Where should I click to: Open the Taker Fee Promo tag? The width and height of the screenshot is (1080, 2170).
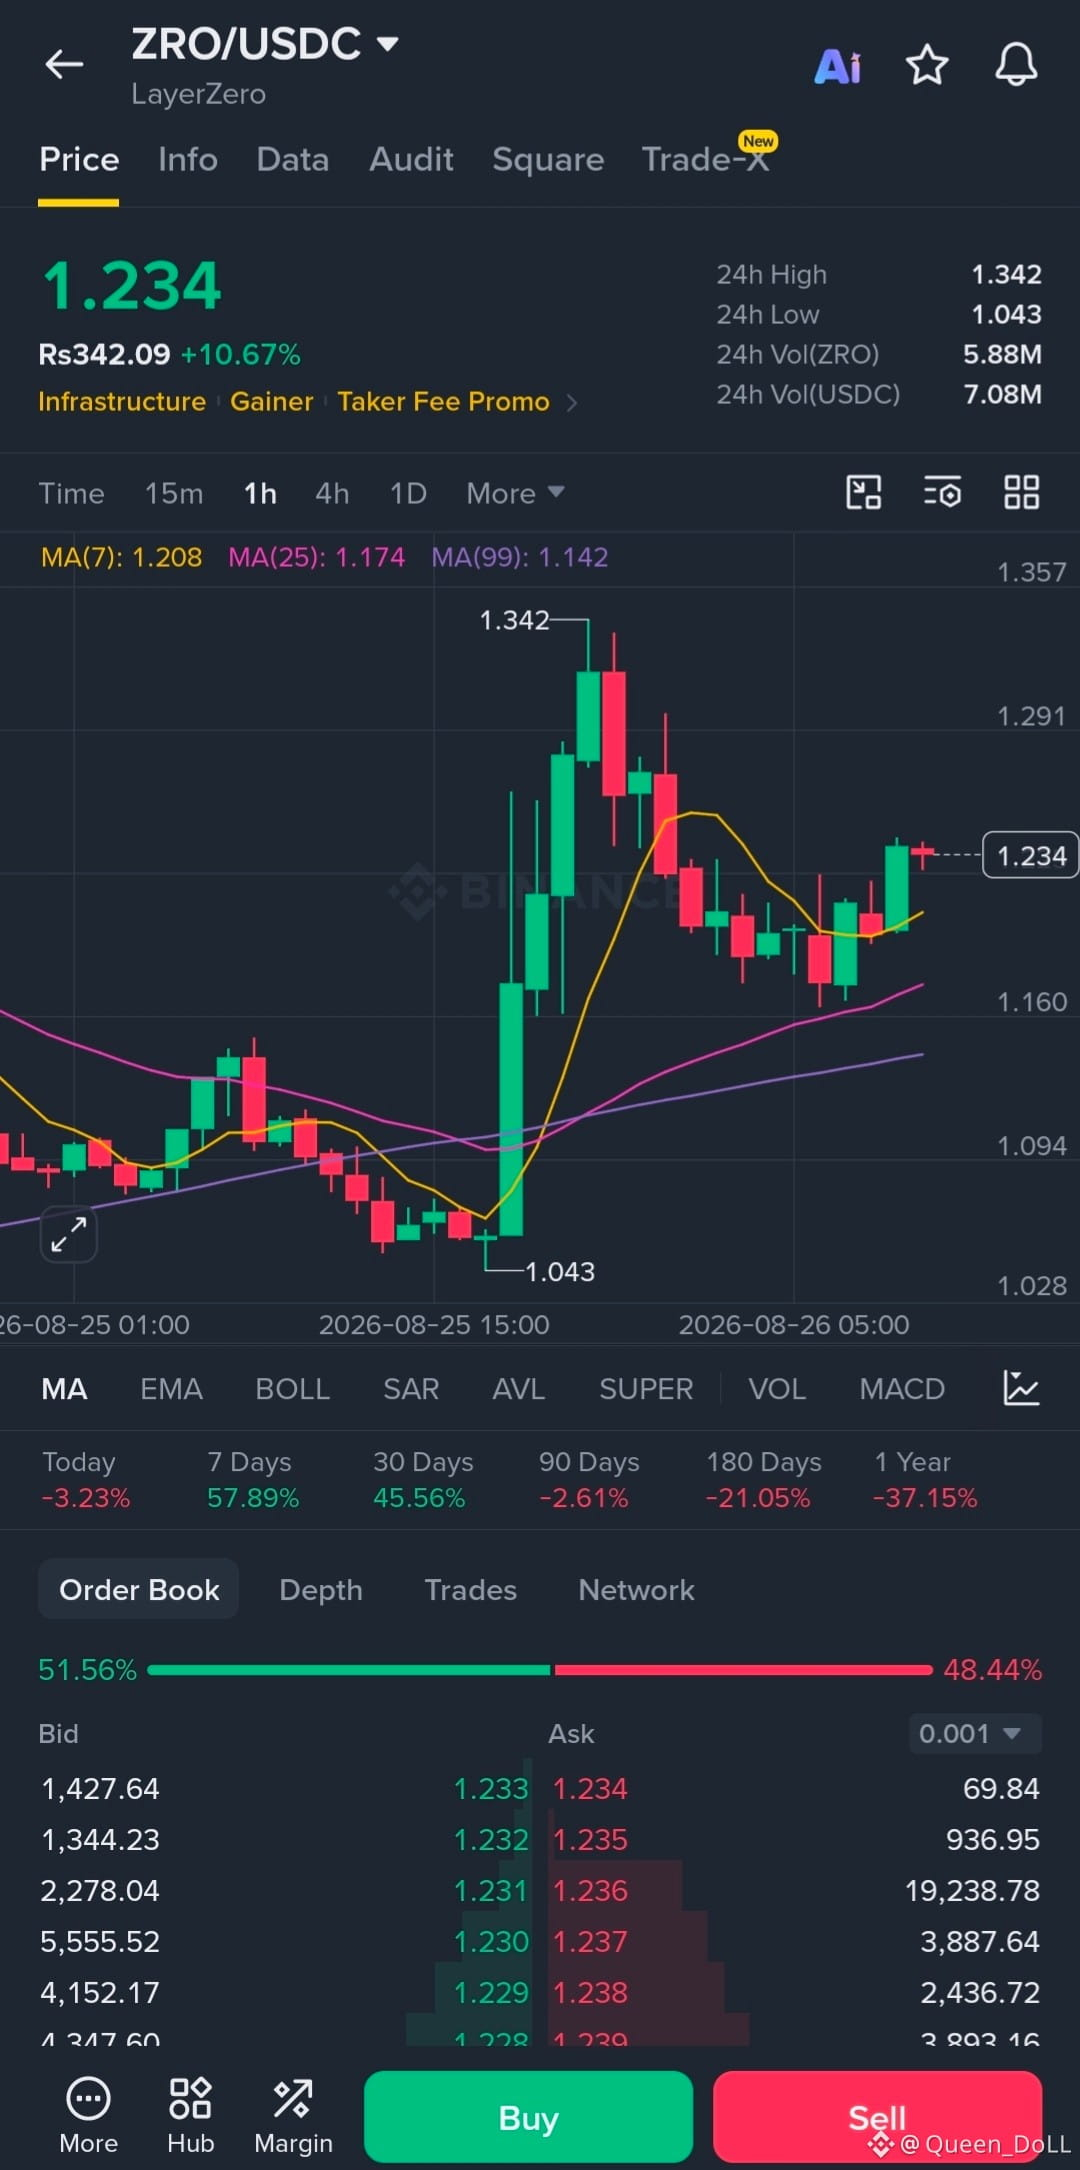[x=443, y=402]
